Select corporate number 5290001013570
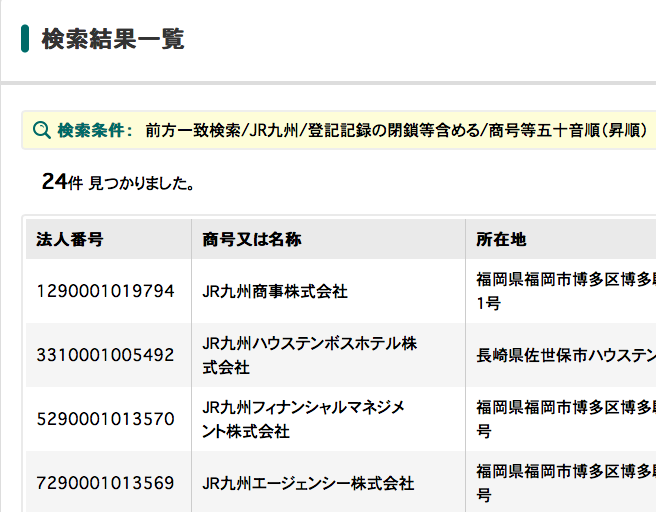The height and width of the screenshot is (512, 656). point(105,419)
